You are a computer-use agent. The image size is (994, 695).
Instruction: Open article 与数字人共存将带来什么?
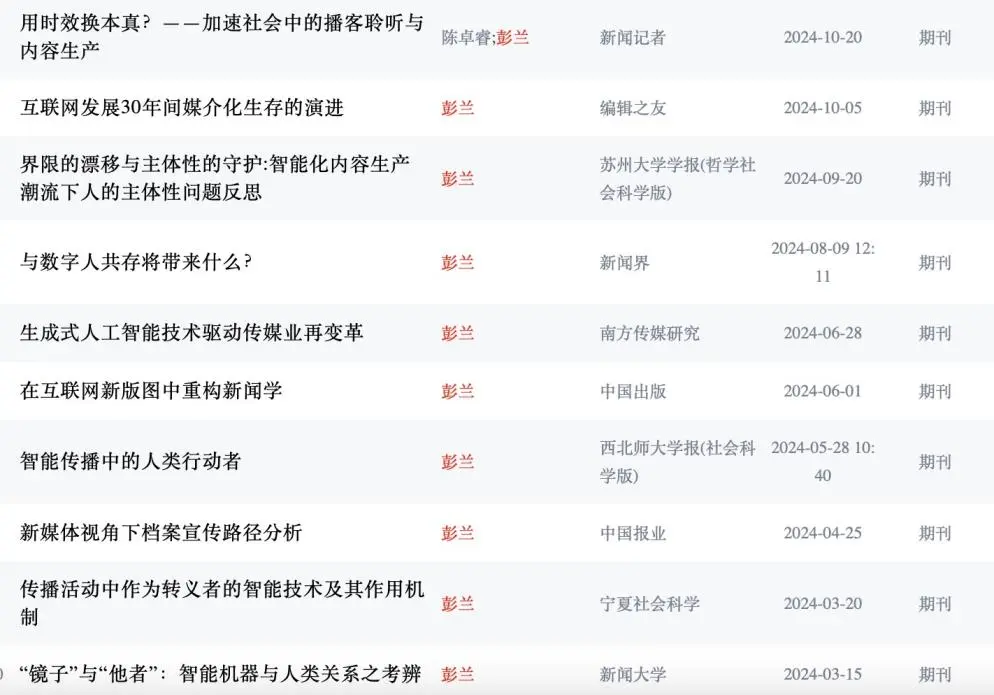(x=136, y=262)
